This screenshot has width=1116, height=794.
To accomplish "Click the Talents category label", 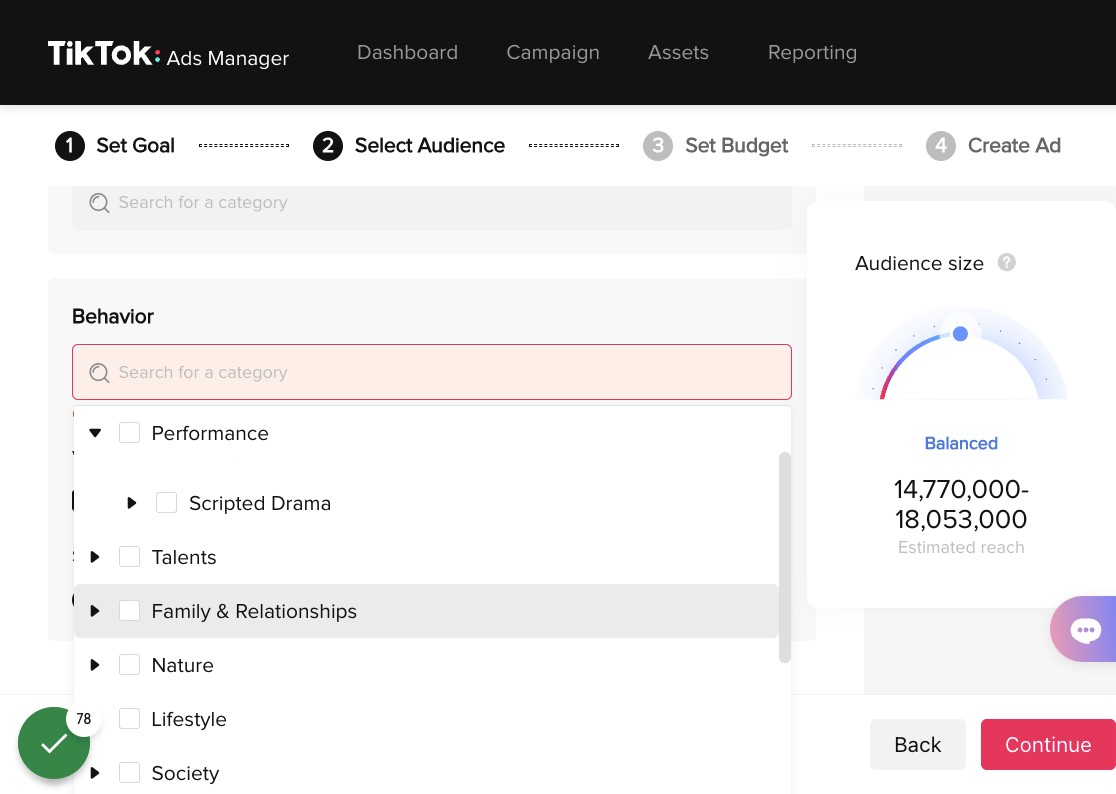I will (184, 557).
